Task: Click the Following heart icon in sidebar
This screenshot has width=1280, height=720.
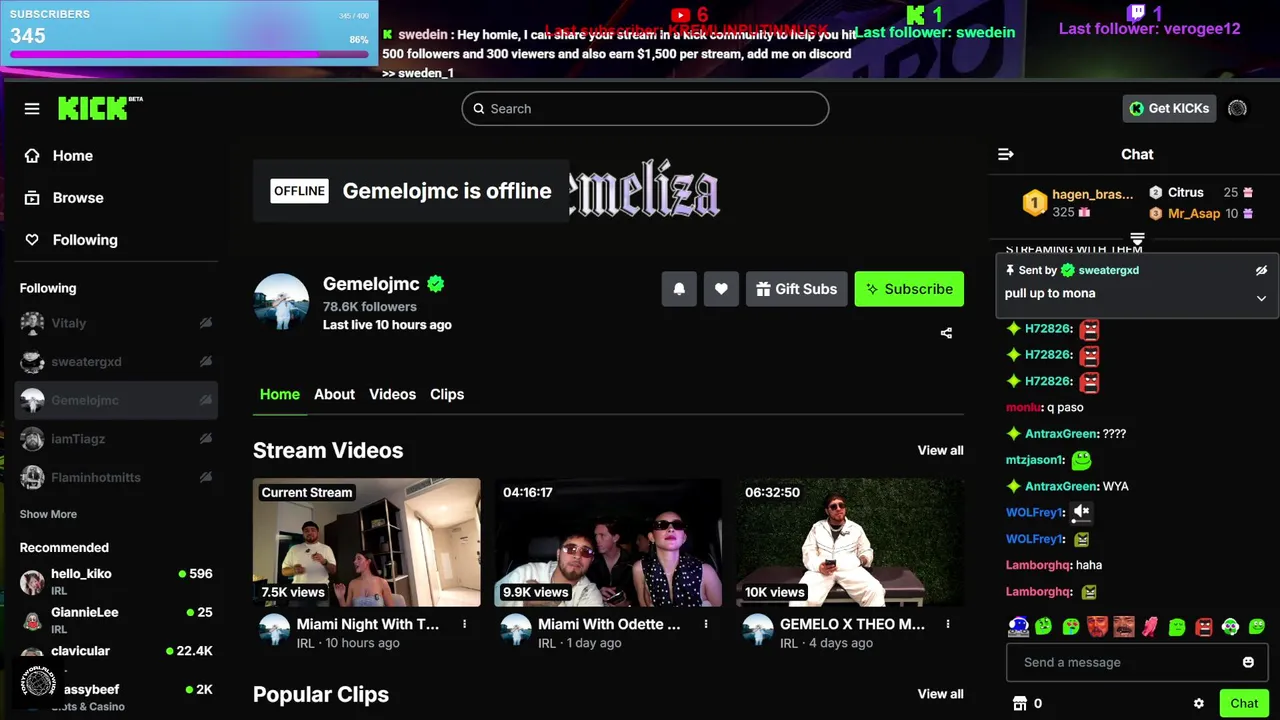Action: [x=32, y=240]
